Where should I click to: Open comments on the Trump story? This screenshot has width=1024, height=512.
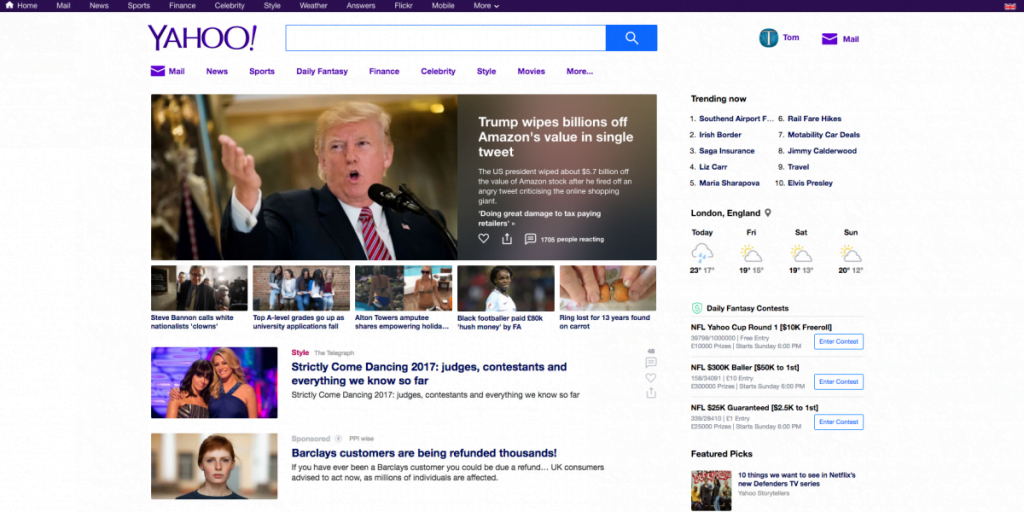click(530, 239)
